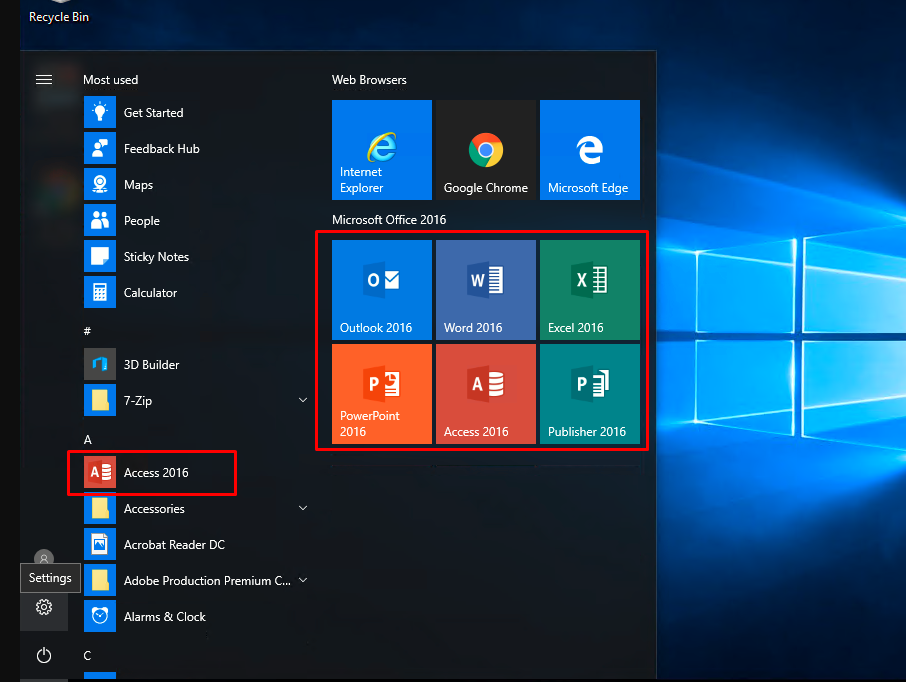The width and height of the screenshot is (906, 682).
Task: Click the user account icon
Action: pos(44,558)
